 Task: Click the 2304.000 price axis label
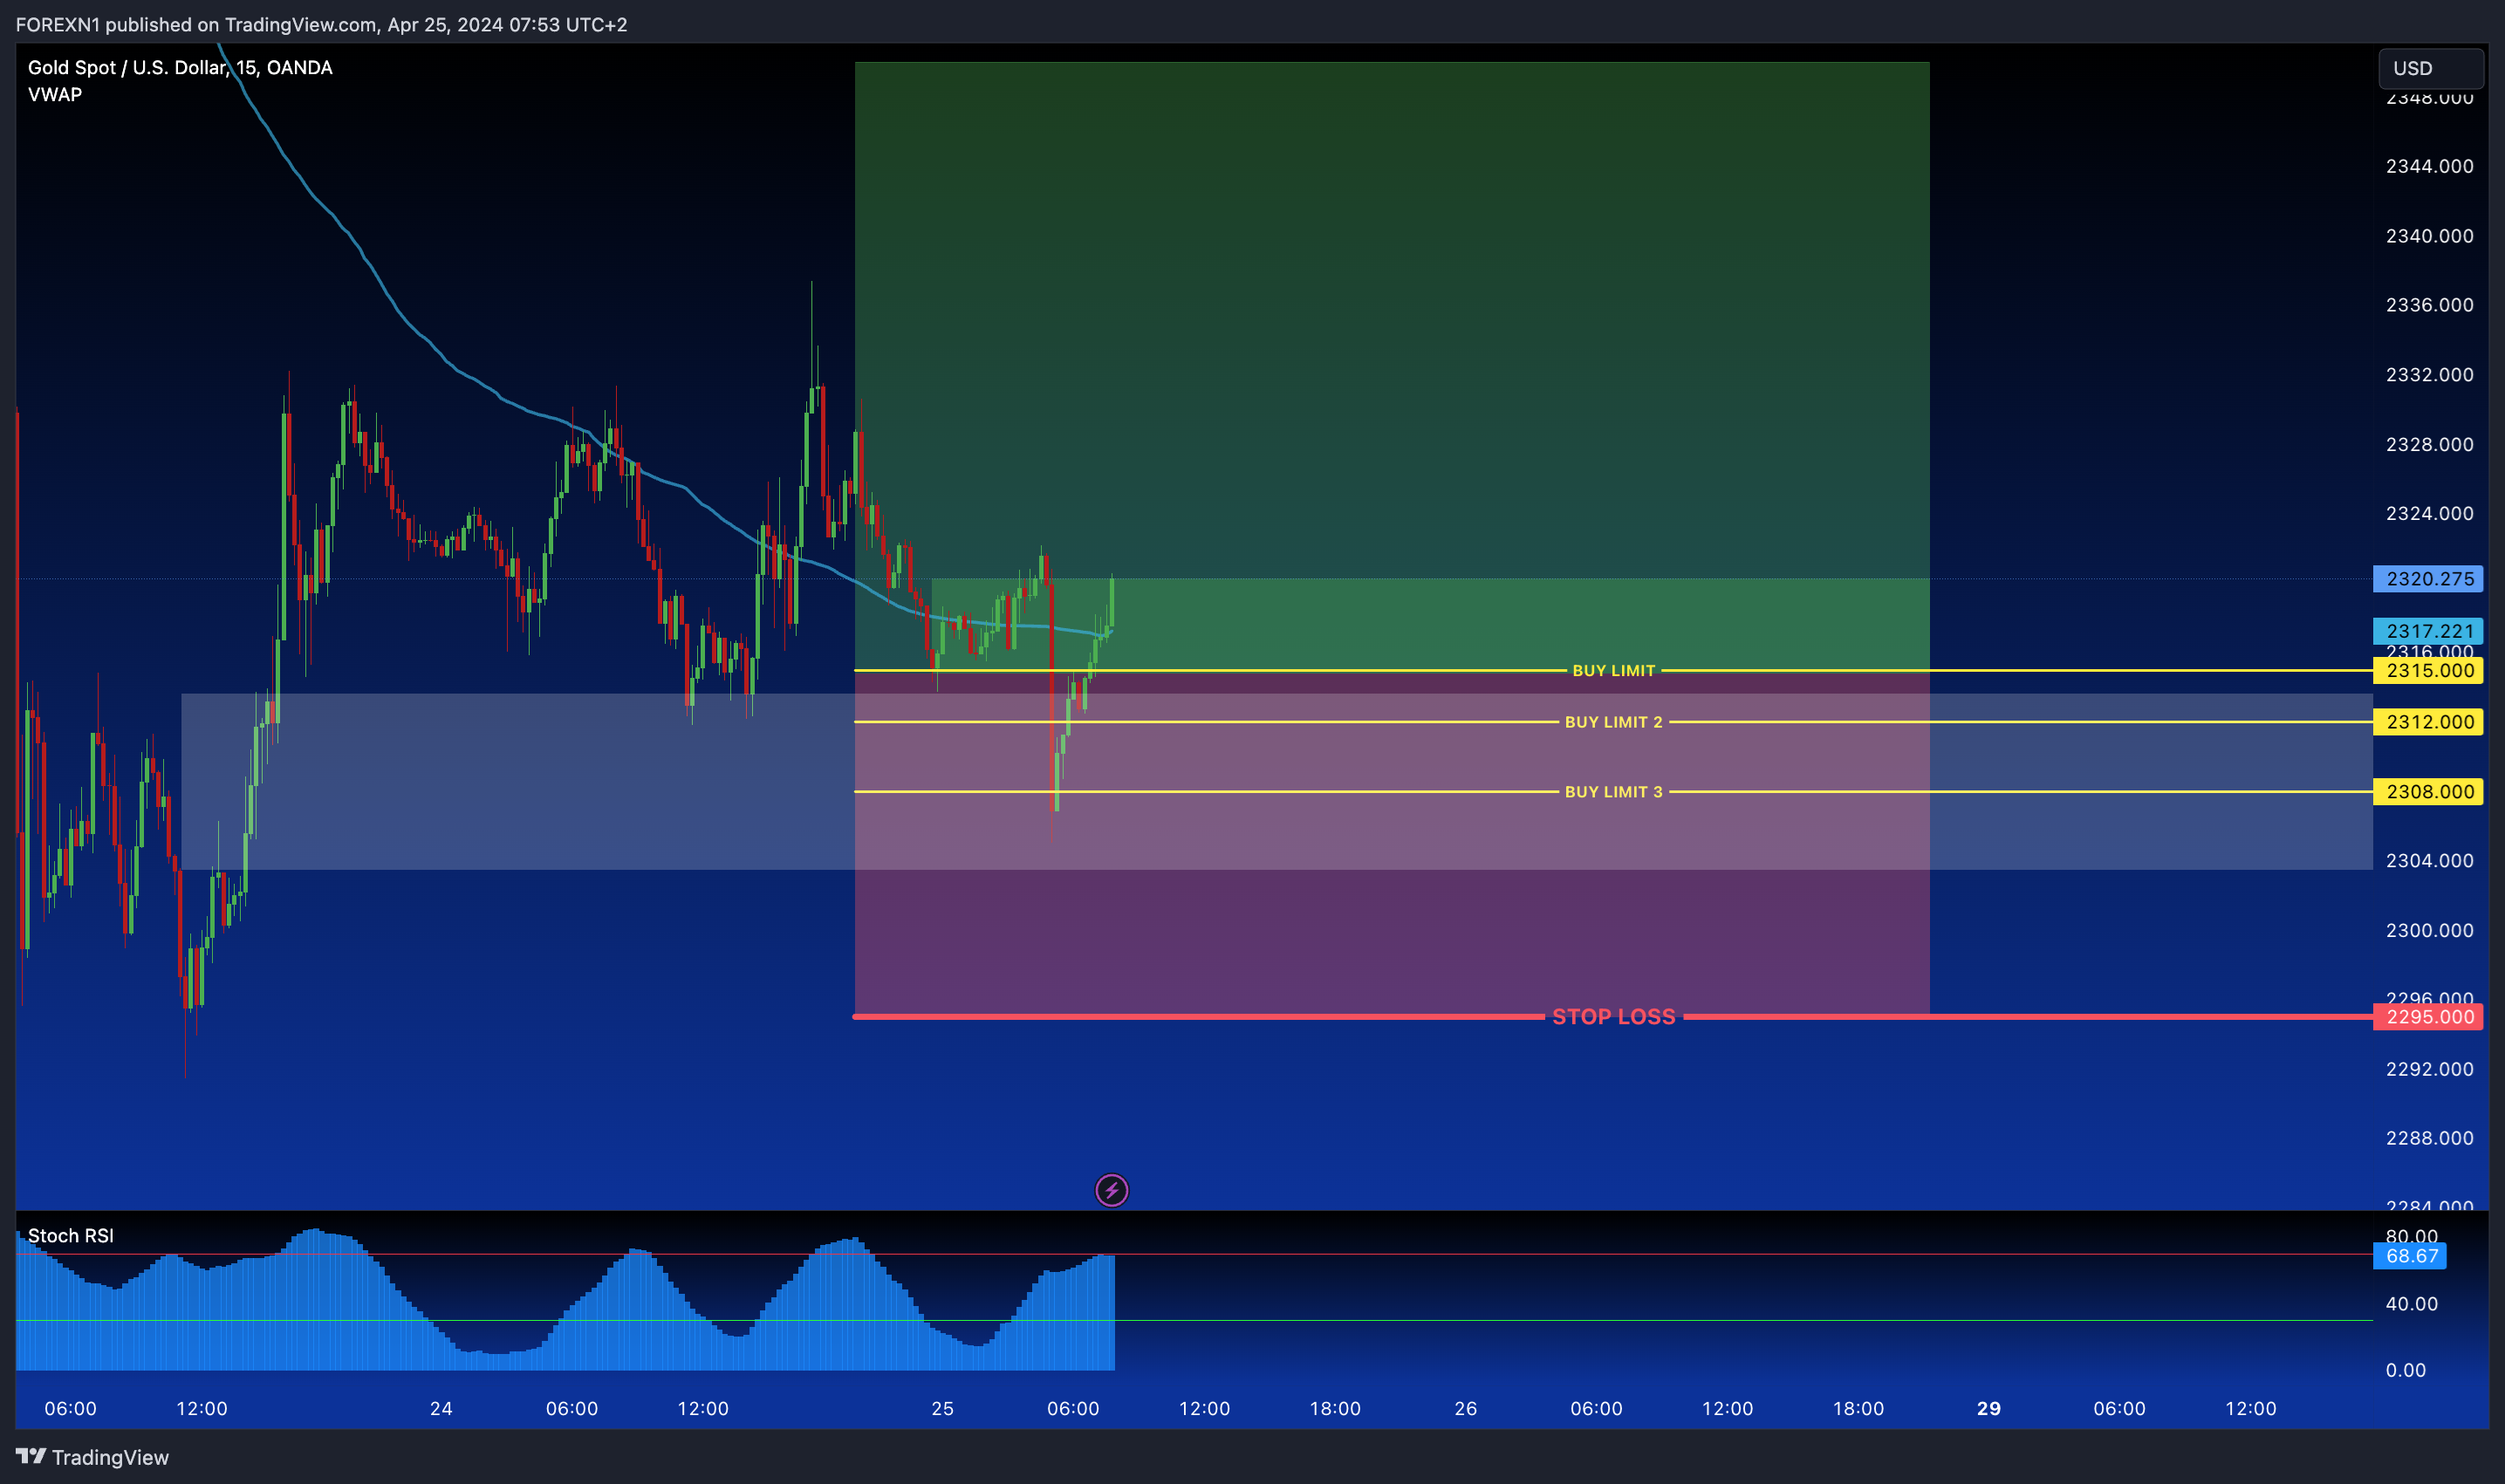[2429, 861]
